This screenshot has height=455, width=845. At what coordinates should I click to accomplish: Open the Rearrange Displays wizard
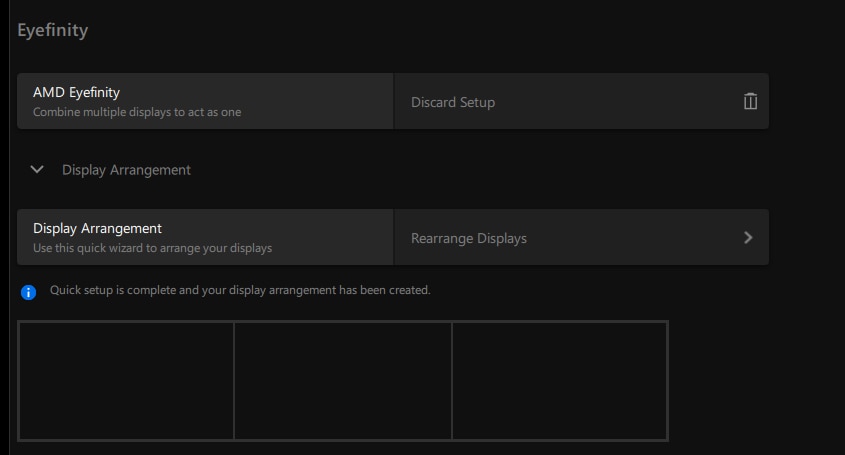pyautogui.click(x=469, y=238)
